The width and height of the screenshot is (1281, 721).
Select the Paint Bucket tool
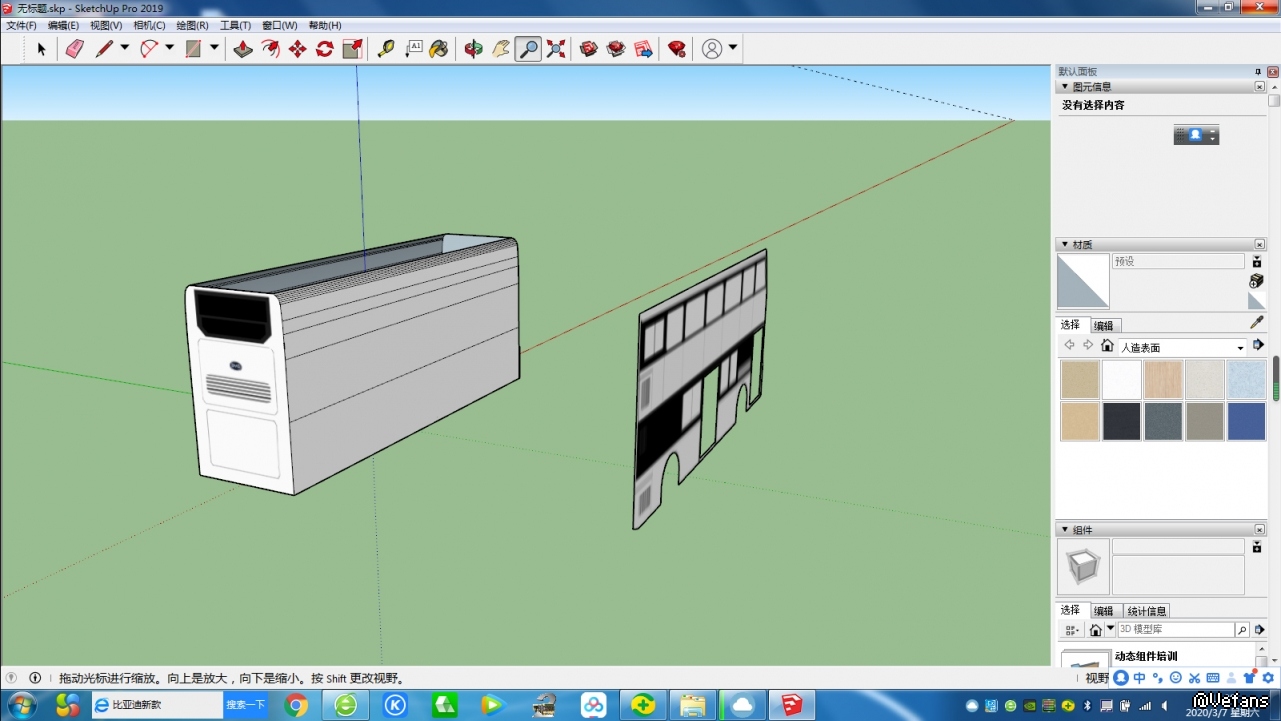[439, 49]
